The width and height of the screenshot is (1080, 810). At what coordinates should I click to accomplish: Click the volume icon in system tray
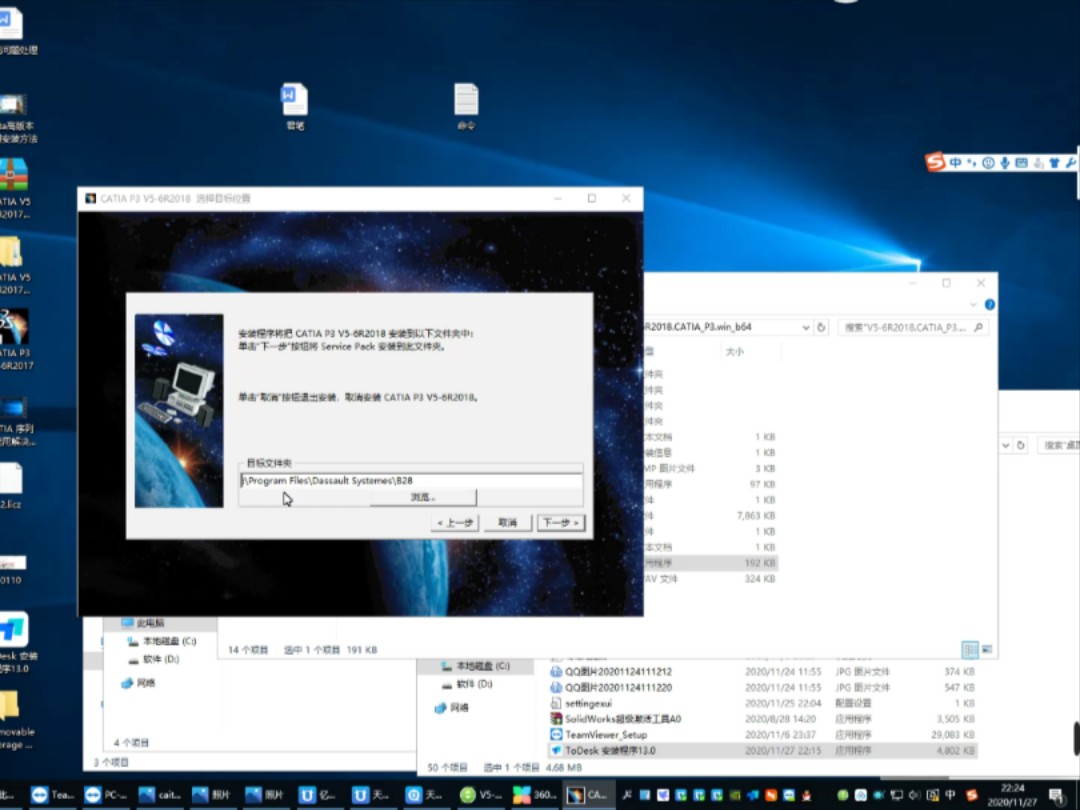pyautogui.click(x=915, y=795)
